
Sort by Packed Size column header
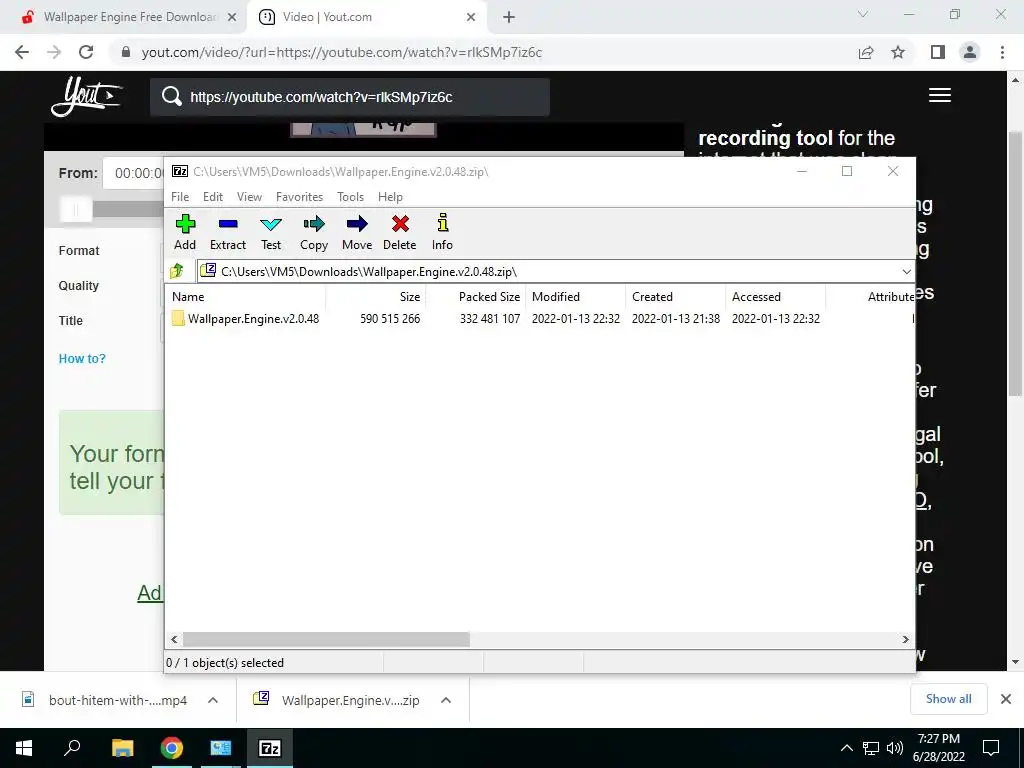click(x=476, y=296)
